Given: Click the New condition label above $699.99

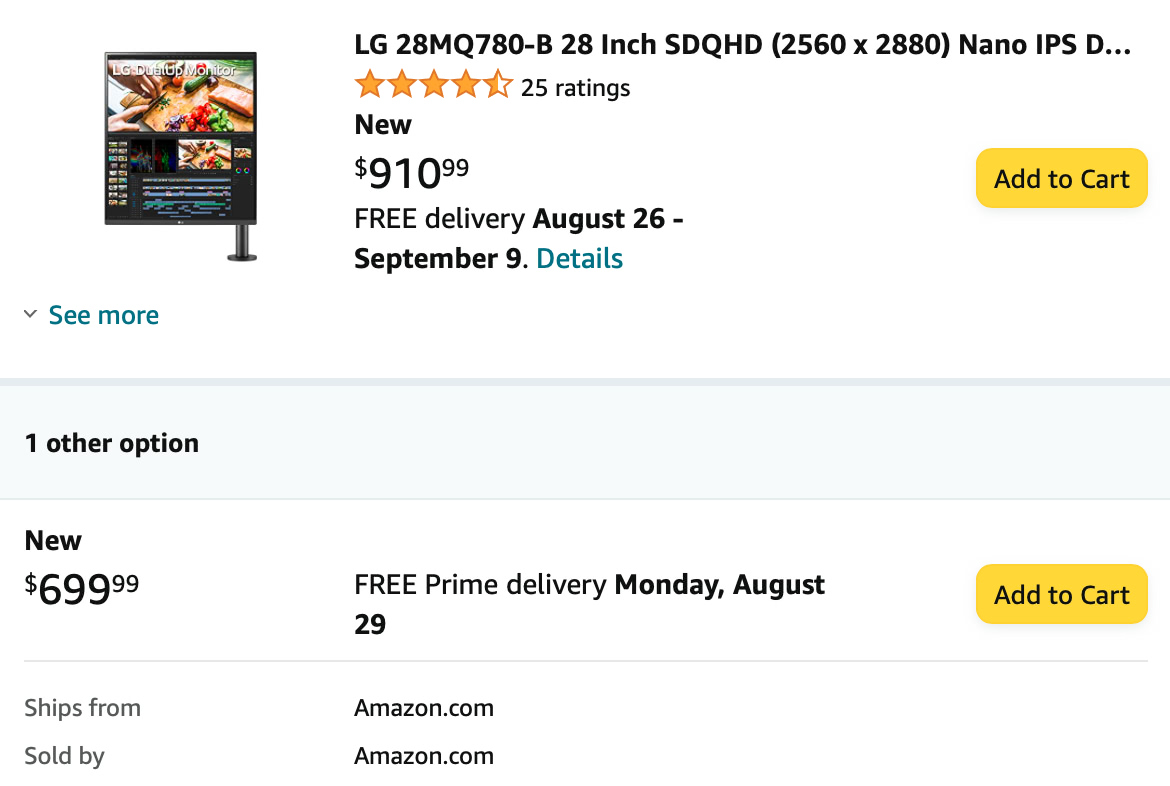Looking at the screenshot, I should pos(53,540).
